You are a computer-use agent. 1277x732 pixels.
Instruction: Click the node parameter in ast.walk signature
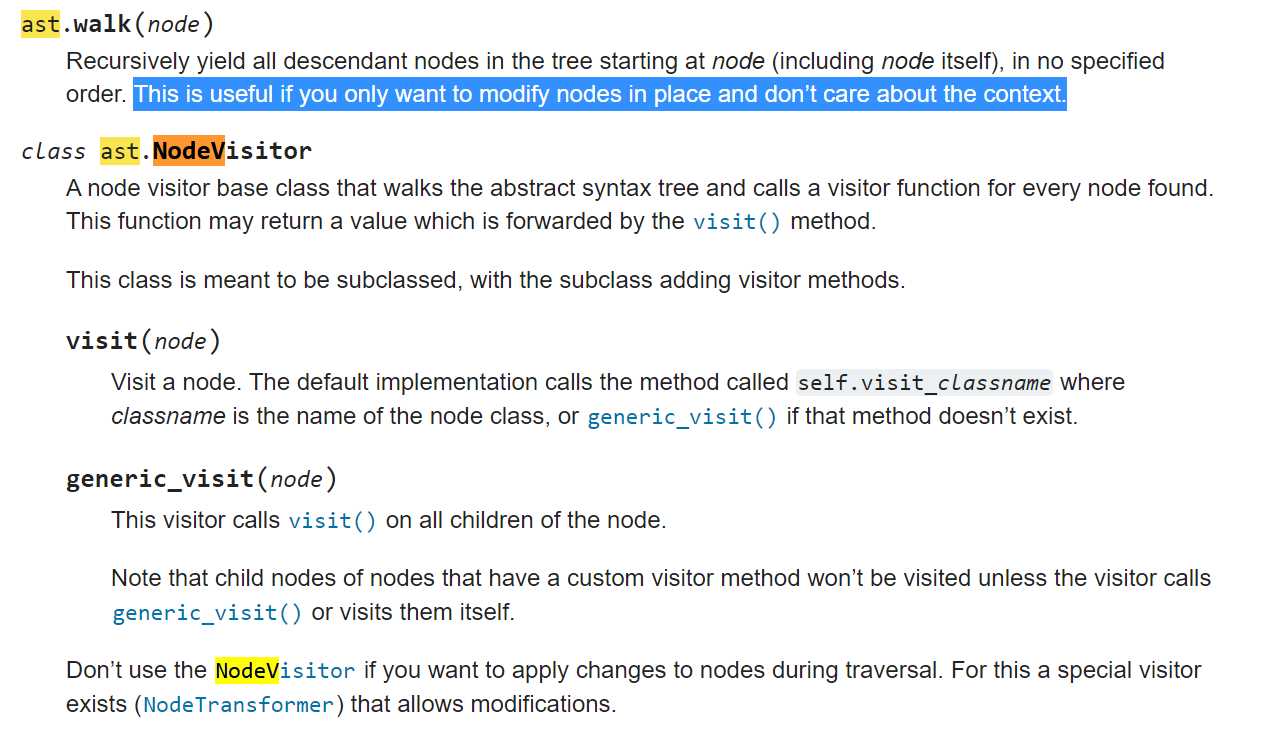(x=174, y=25)
